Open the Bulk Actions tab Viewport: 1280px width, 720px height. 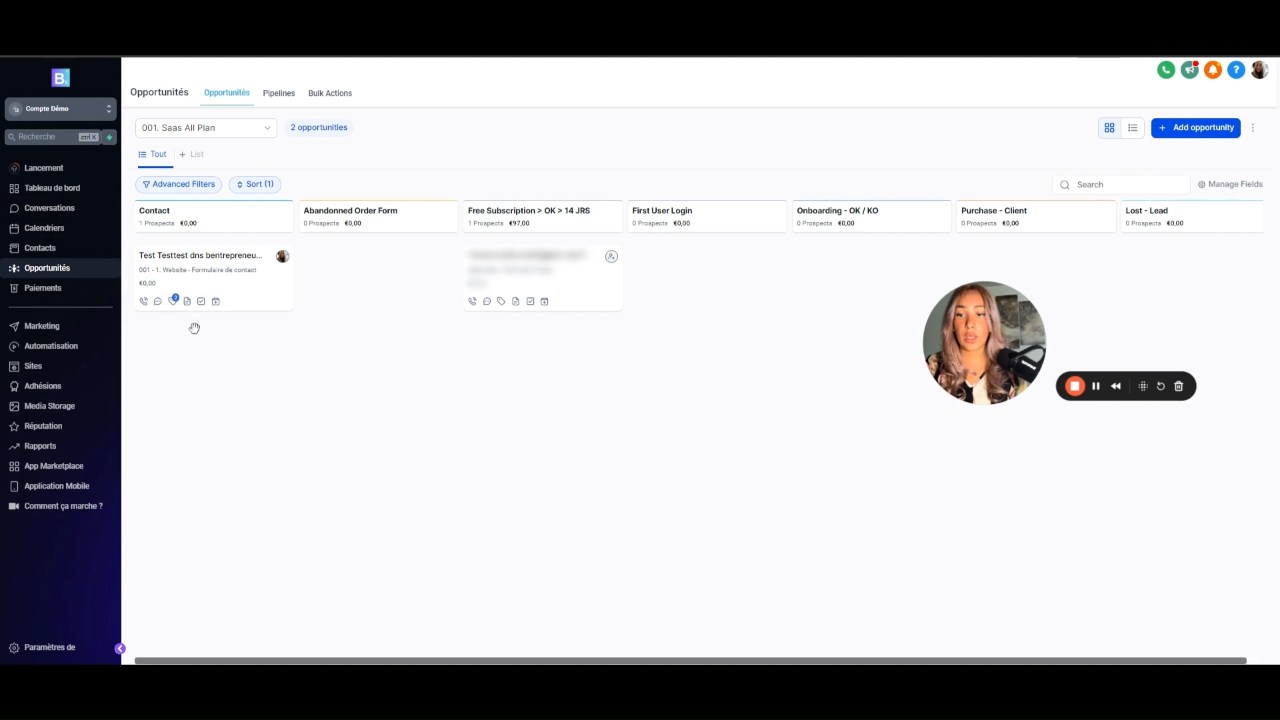pyautogui.click(x=330, y=93)
